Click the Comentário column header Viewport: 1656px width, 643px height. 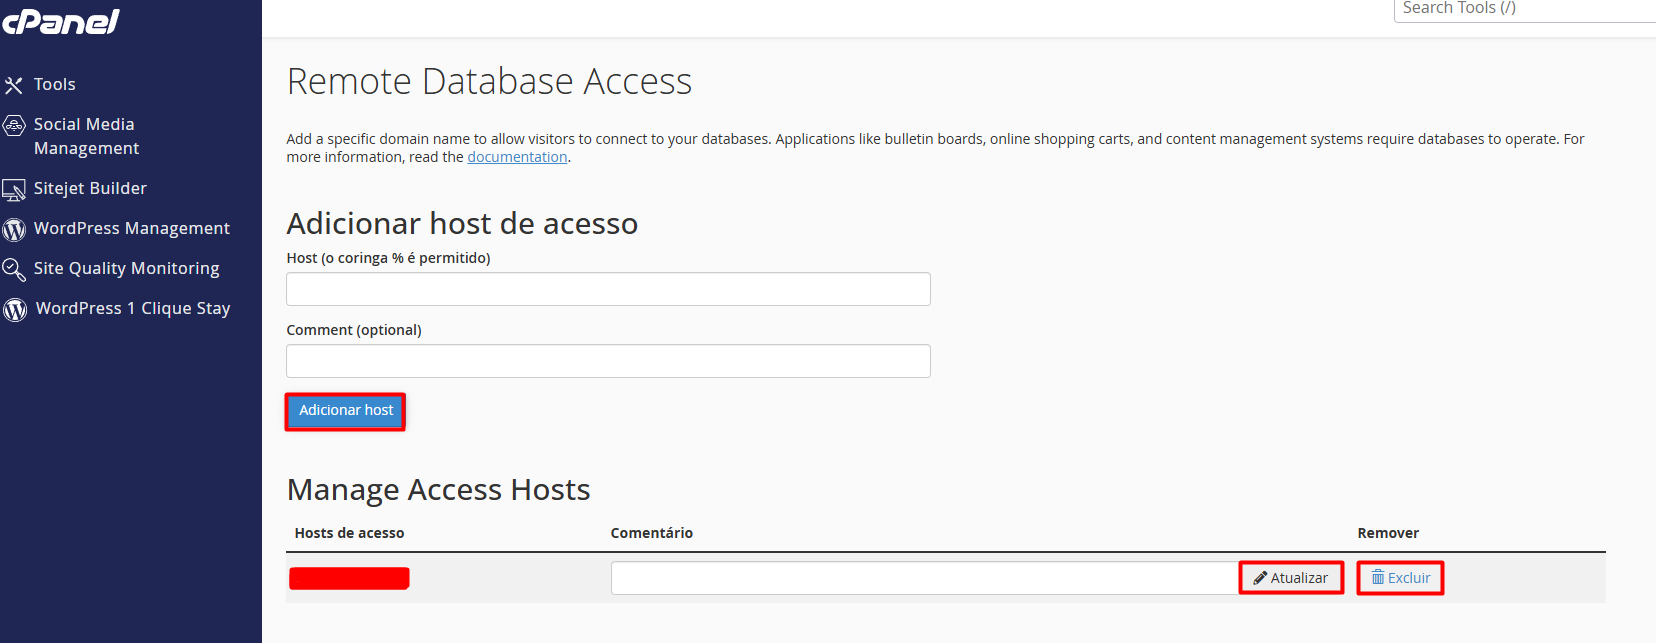(x=652, y=533)
